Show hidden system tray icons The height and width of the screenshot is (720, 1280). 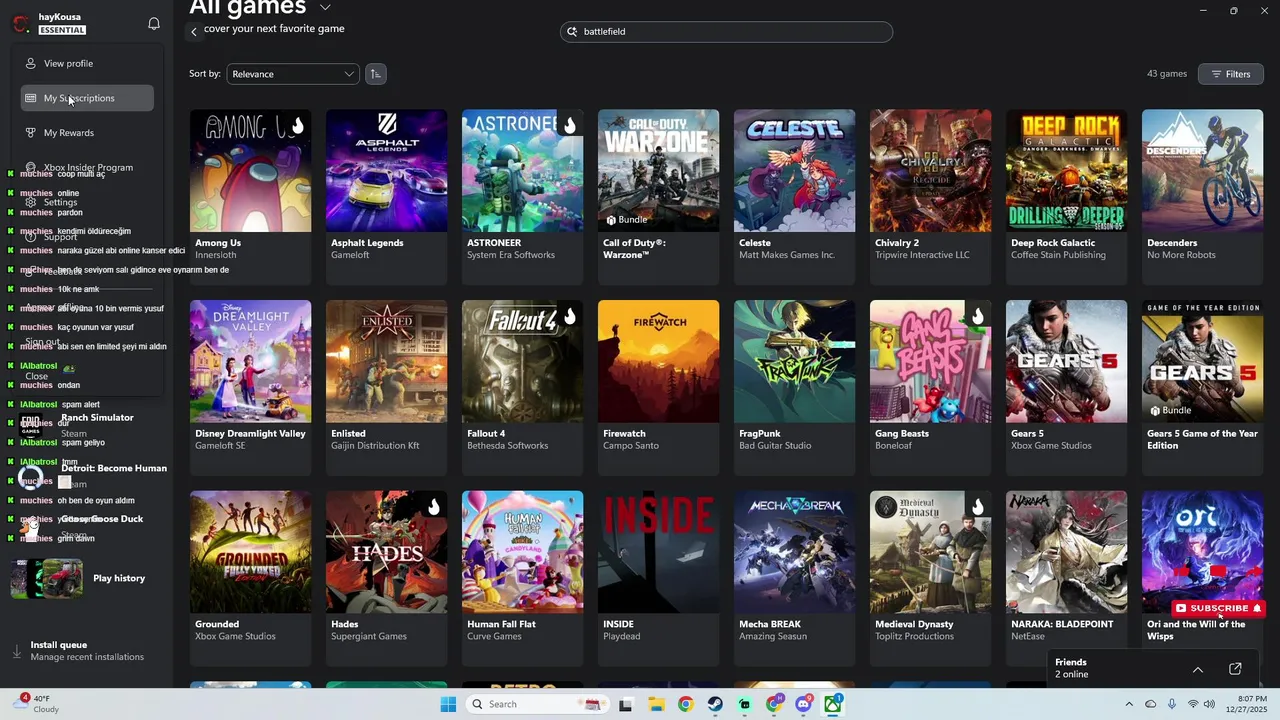[x=1129, y=704]
